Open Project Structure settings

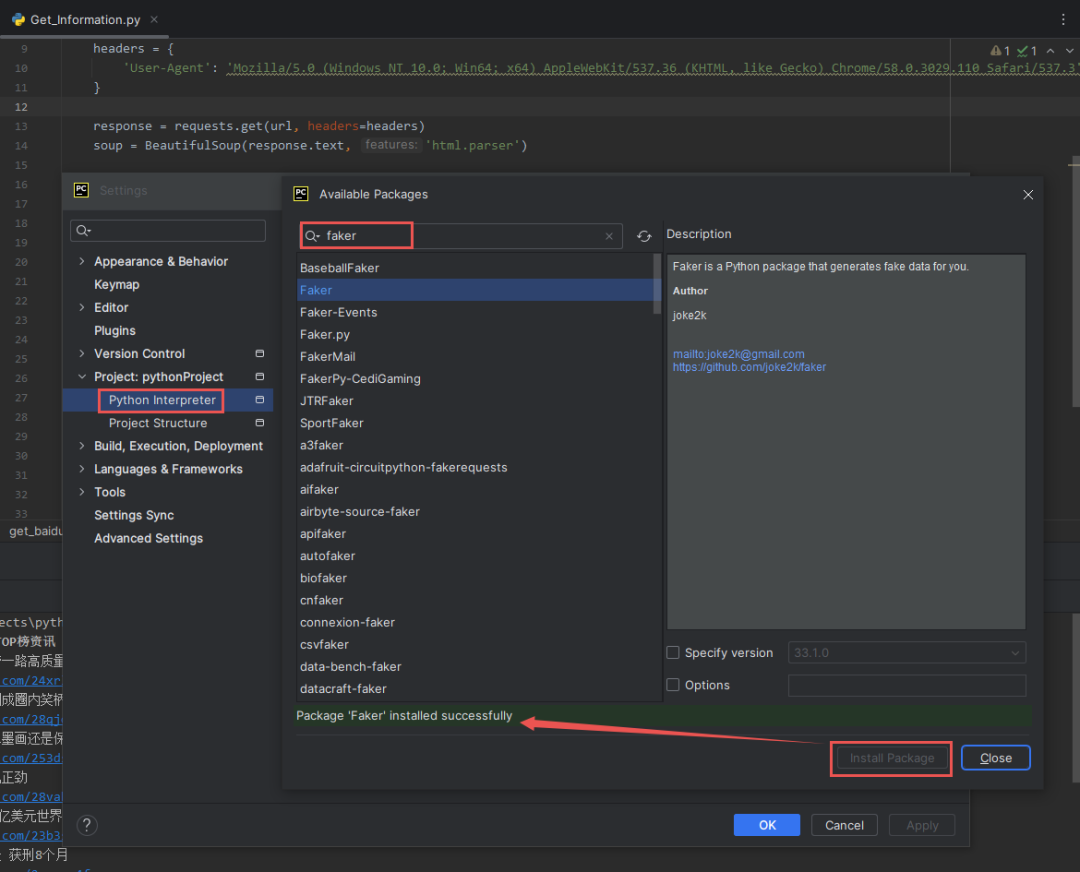coord(158,423)
